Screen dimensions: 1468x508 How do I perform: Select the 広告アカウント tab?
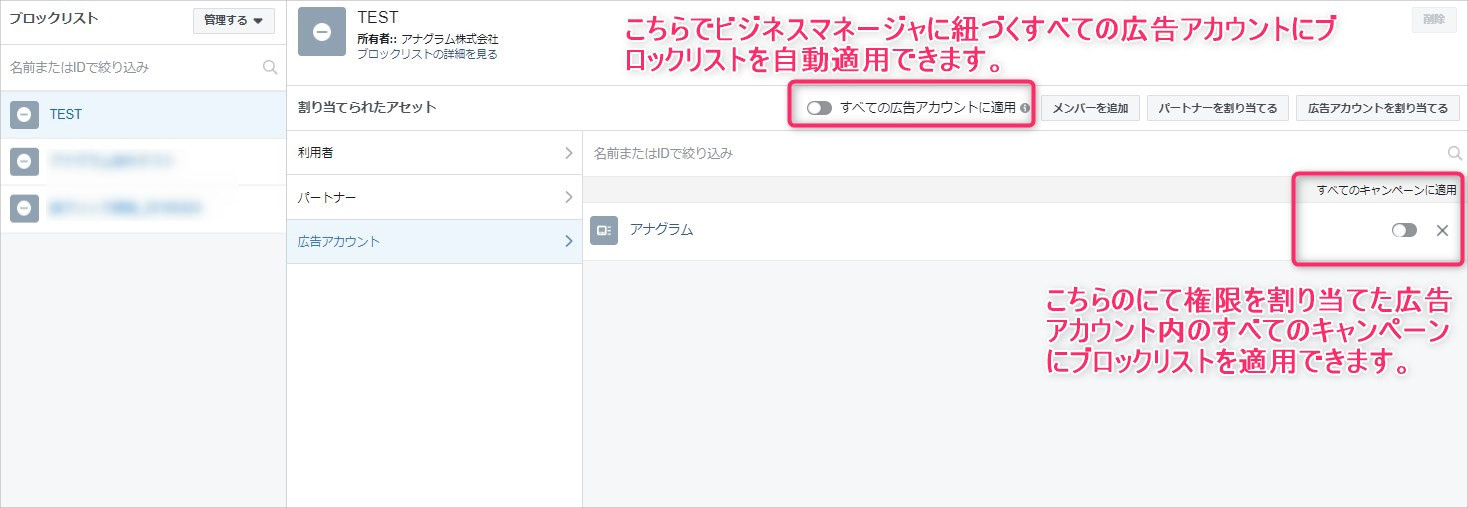[x=434, y=241]
